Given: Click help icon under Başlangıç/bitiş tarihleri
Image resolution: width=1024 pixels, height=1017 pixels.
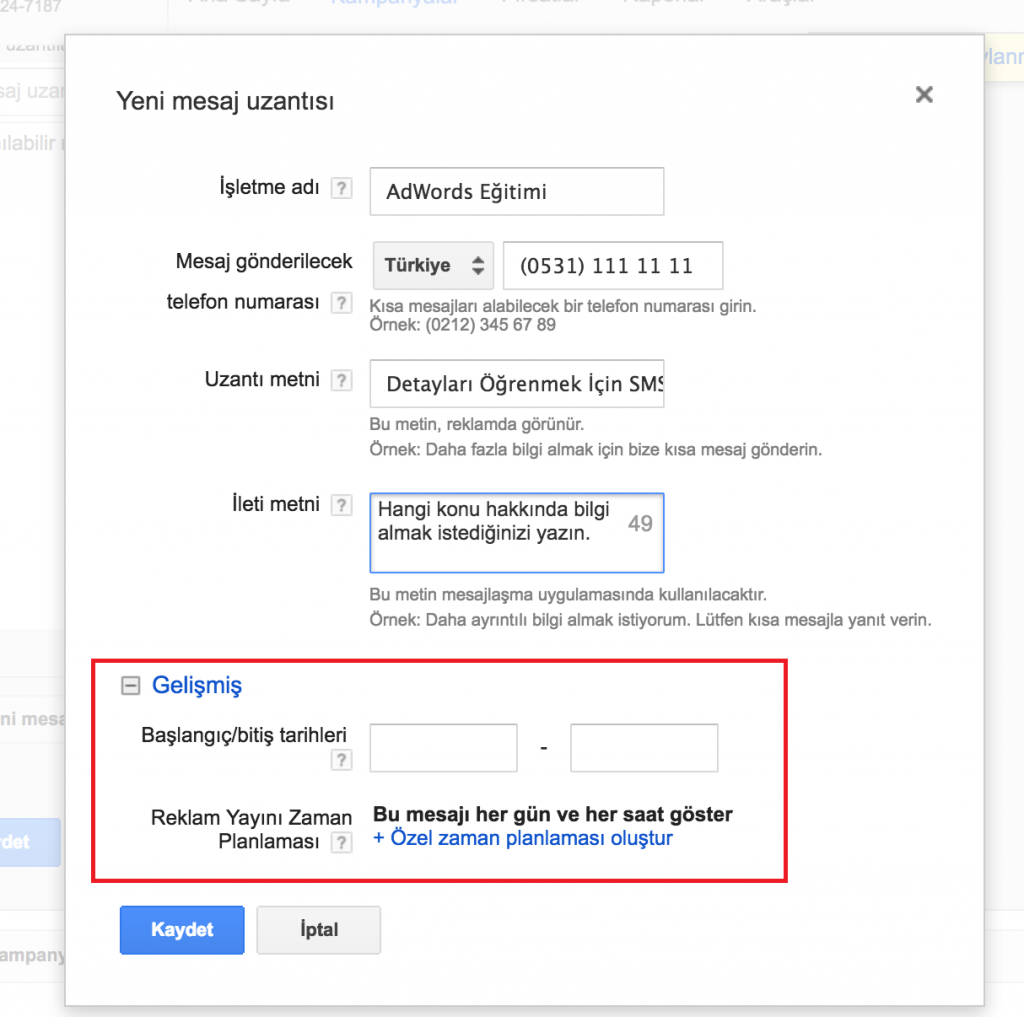Looking at the screenshot, I should (342, 762).
